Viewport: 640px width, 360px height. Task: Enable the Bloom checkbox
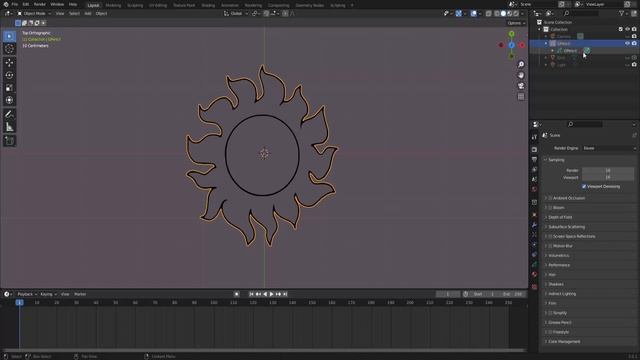(550, 208)
